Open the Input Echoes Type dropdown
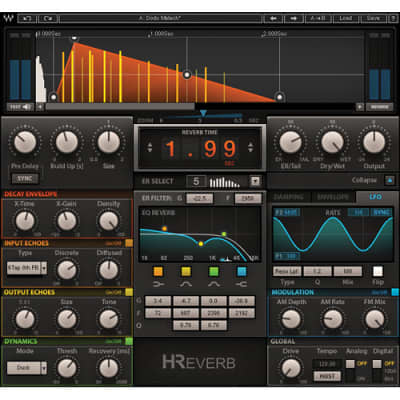 44,268
